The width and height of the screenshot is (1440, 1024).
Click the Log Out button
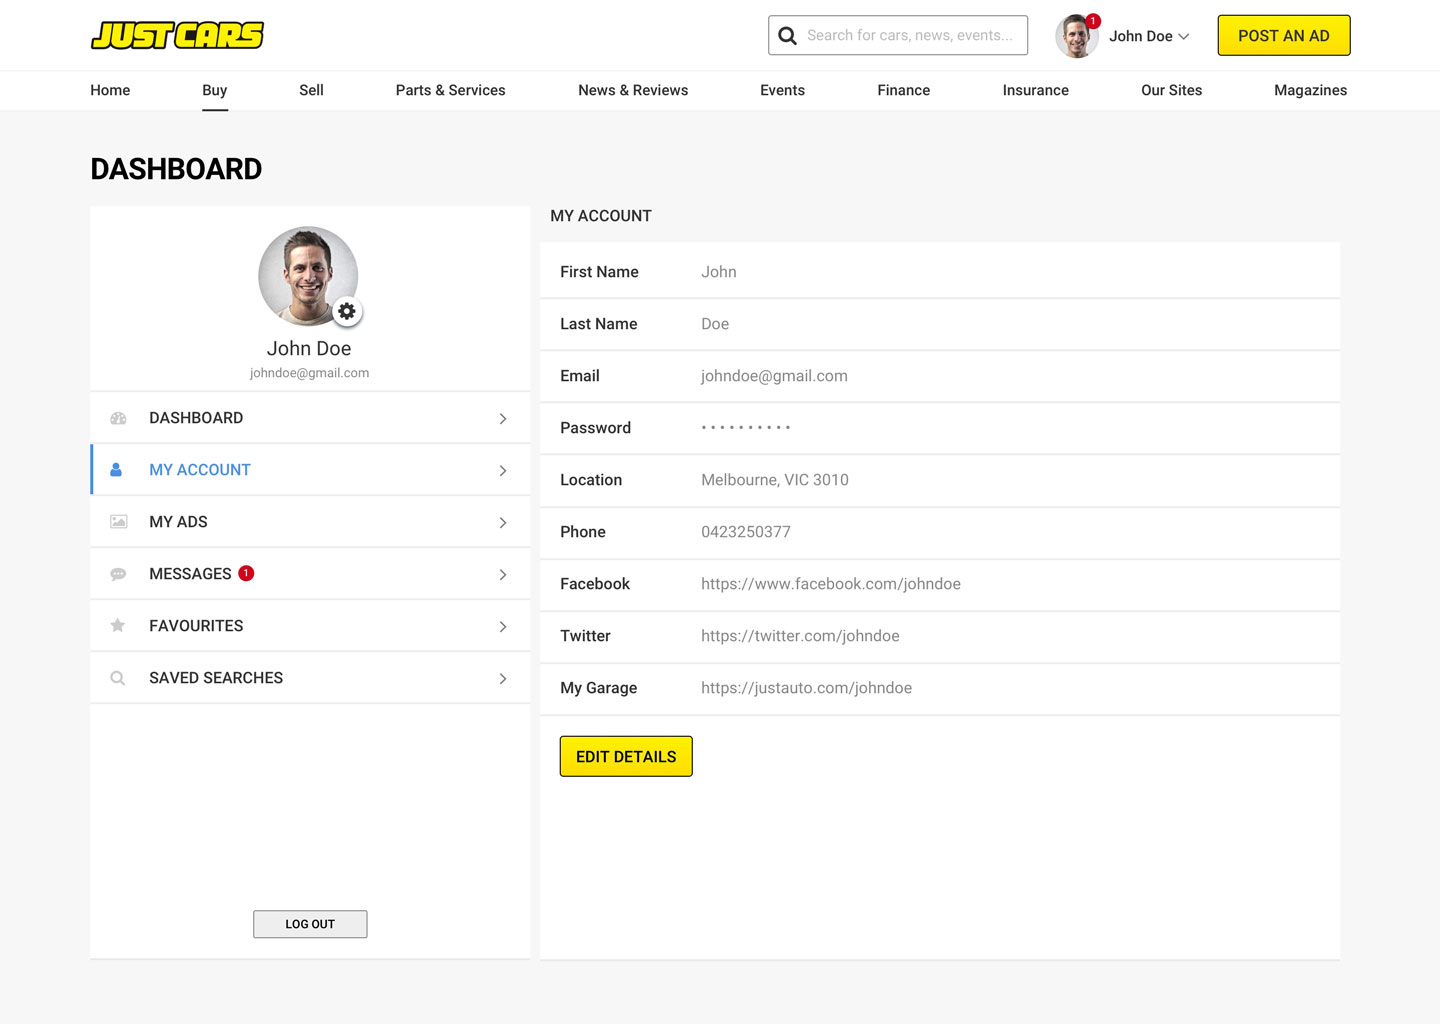pyautogui.click(x=310, y=924)
